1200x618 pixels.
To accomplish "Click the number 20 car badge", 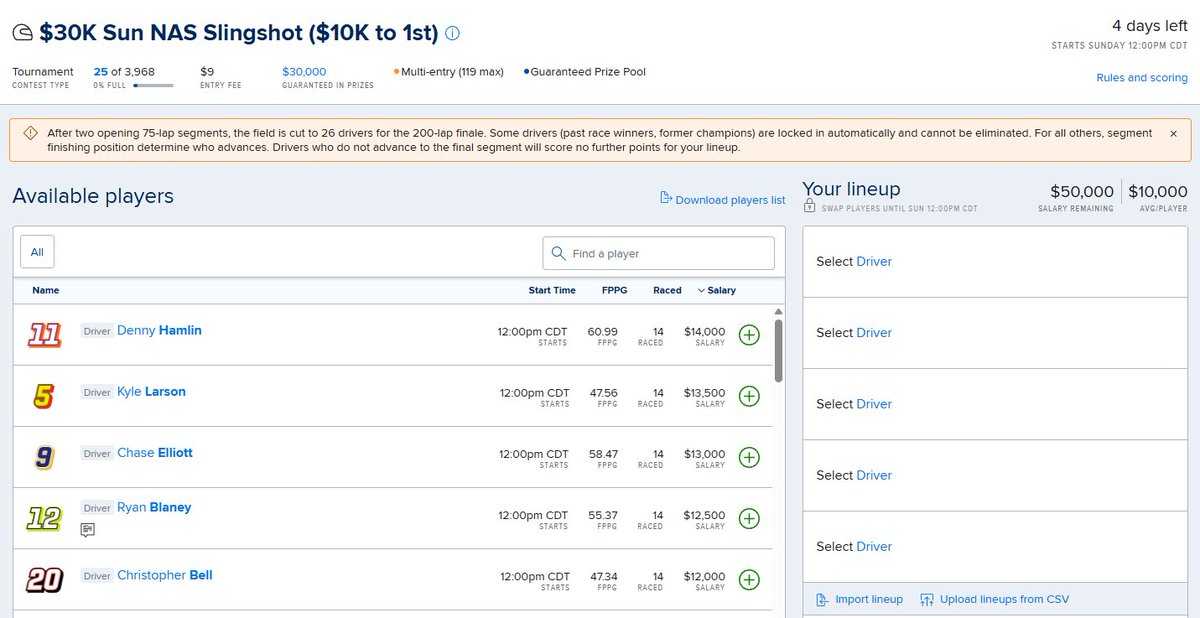I will (44, 579).
